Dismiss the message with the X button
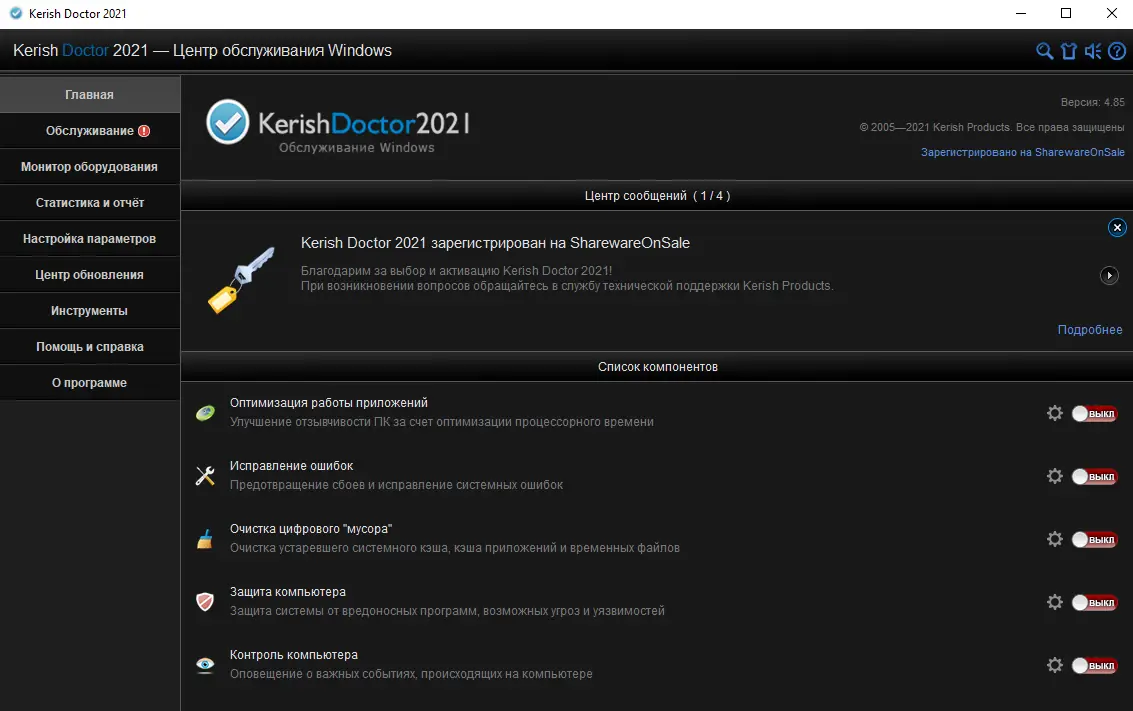The height and width of the screenshot is (711, 1133). point(1117,227)
